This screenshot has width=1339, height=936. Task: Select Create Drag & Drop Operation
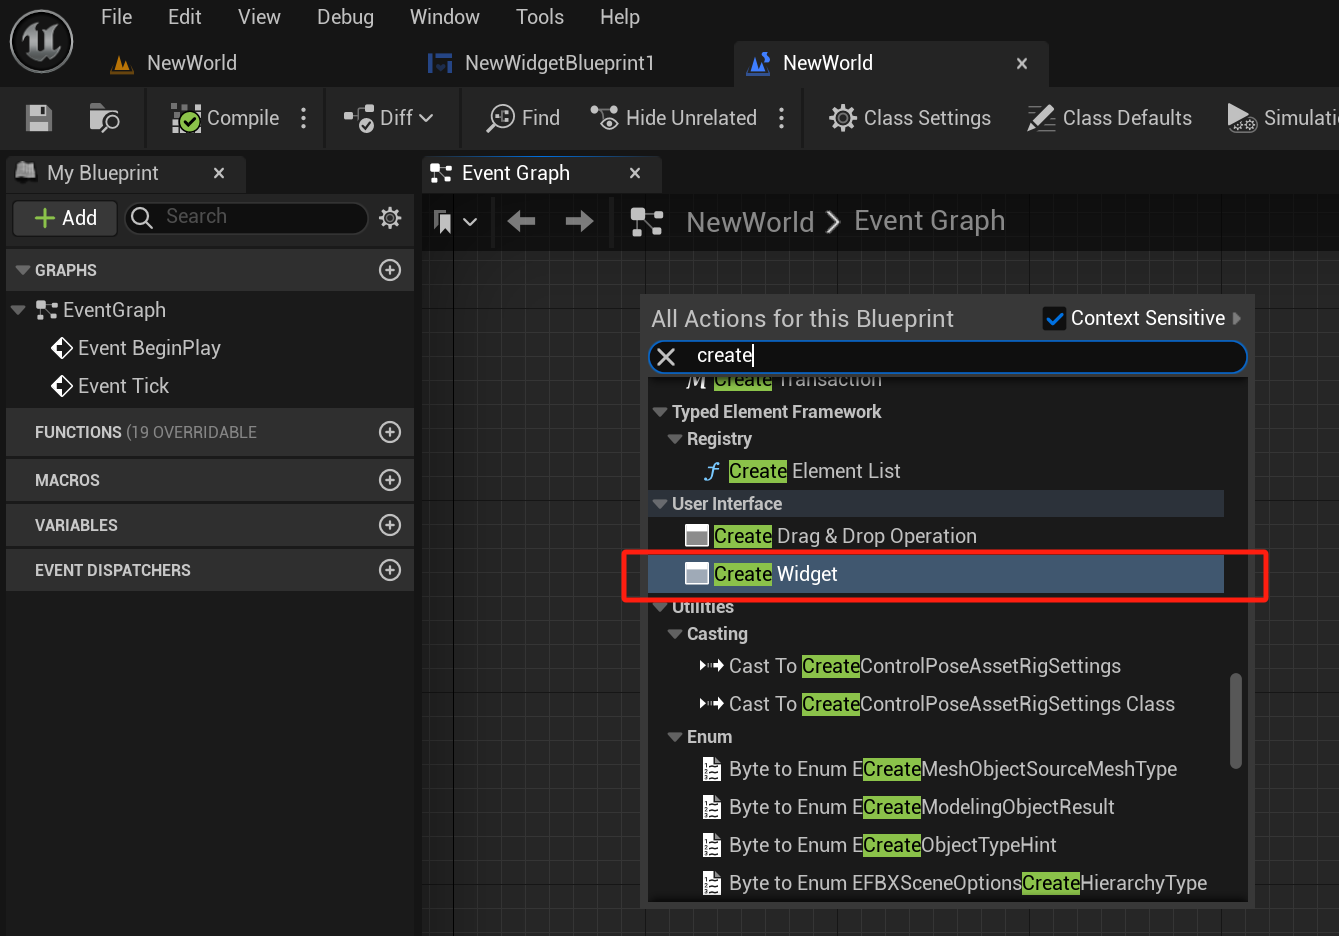click(x=831, y=536)
